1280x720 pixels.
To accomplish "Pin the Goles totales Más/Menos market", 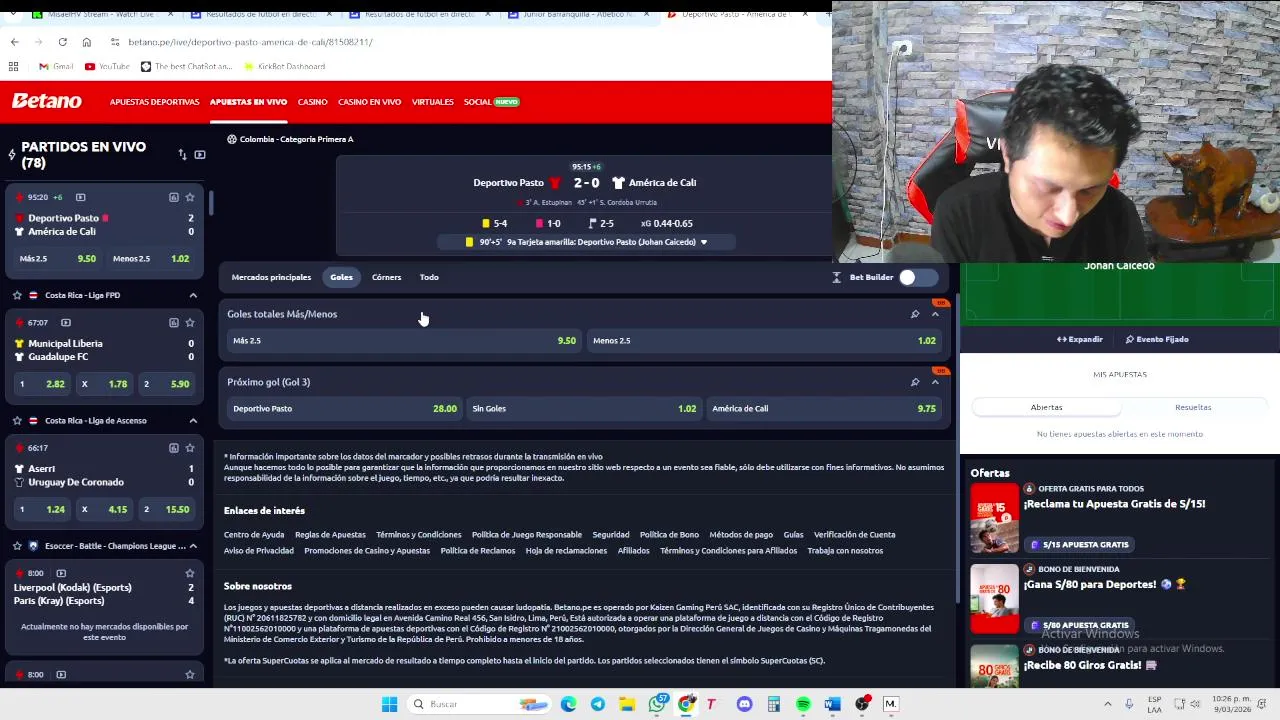I will pos(915,314).
